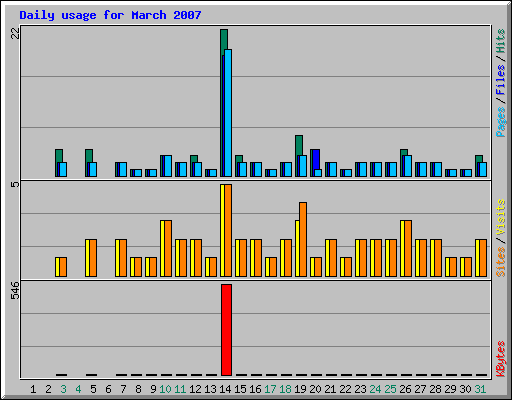The height and width of the screenshot is (400, 512).
Task: Click day label '19' on the x-axis
Action: [x=300, y=389]
